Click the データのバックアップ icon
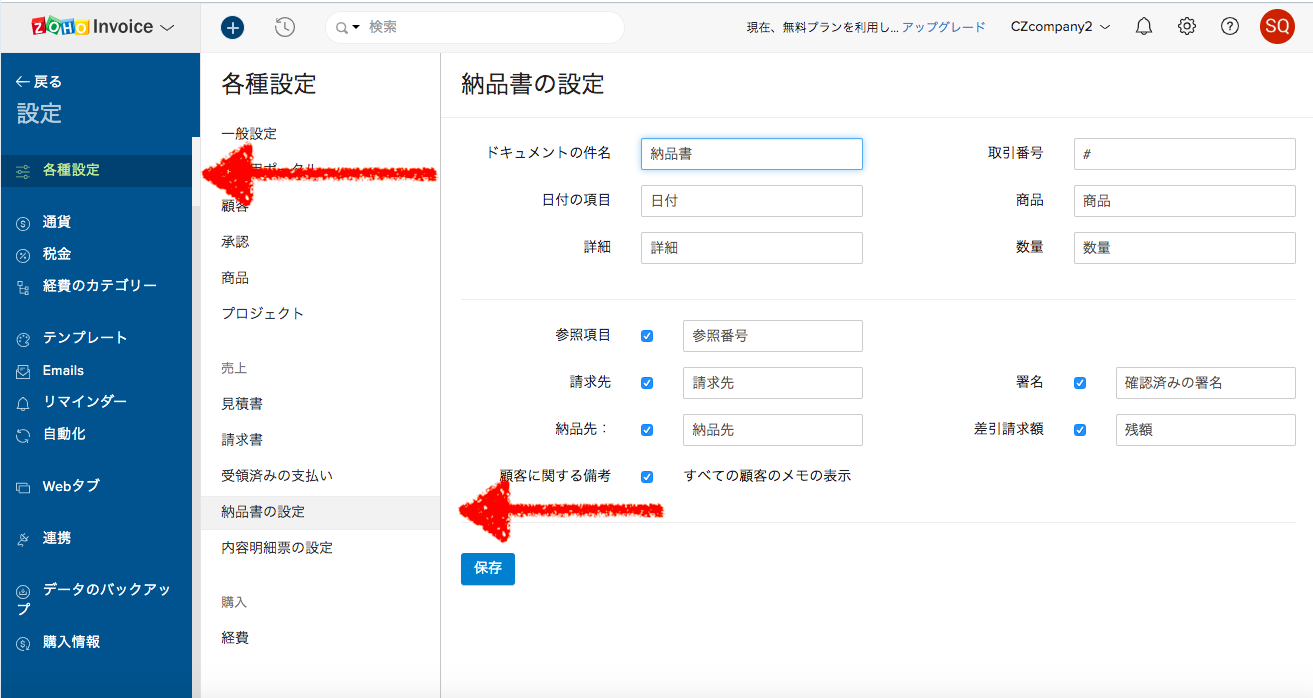The height and width of the screenshot is (698, 1313). [23, 591]
